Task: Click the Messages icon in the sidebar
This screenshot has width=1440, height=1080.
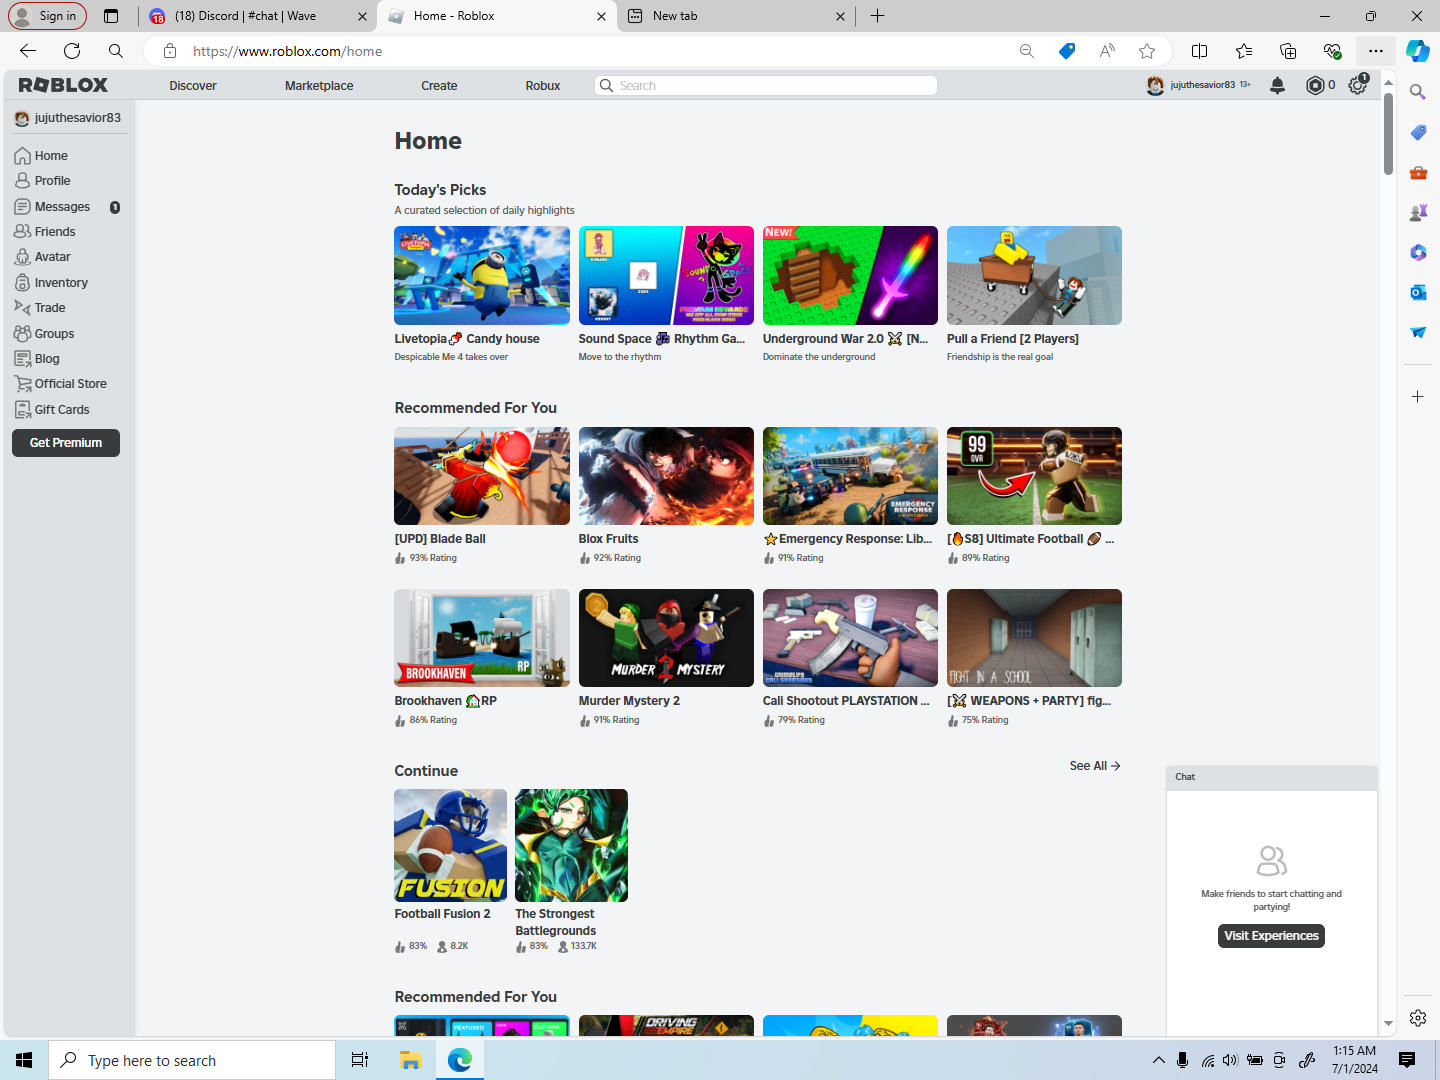Action: (22, 207)
